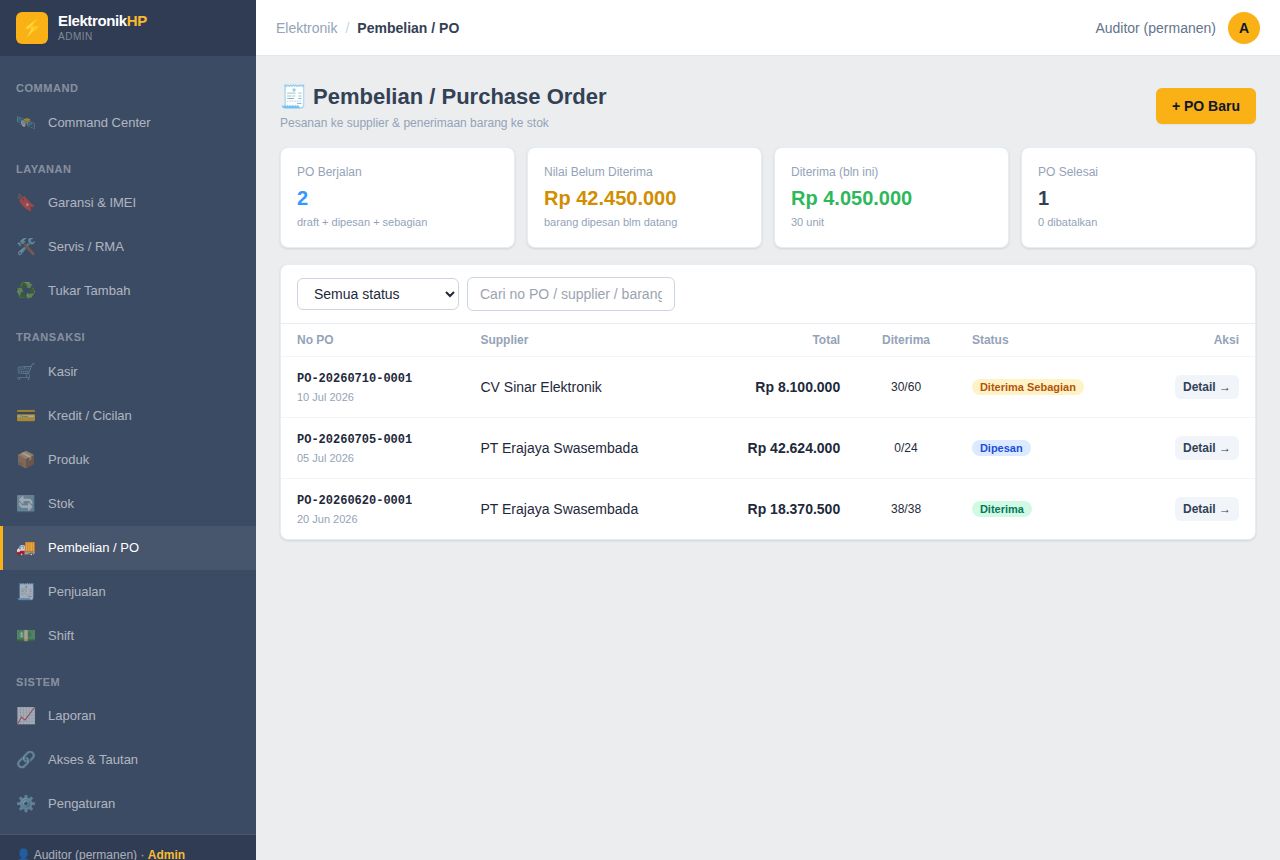Click the Elektronik breadcrumb link
This screenshot has height=860, width=1280.
(x=307, y=28)
